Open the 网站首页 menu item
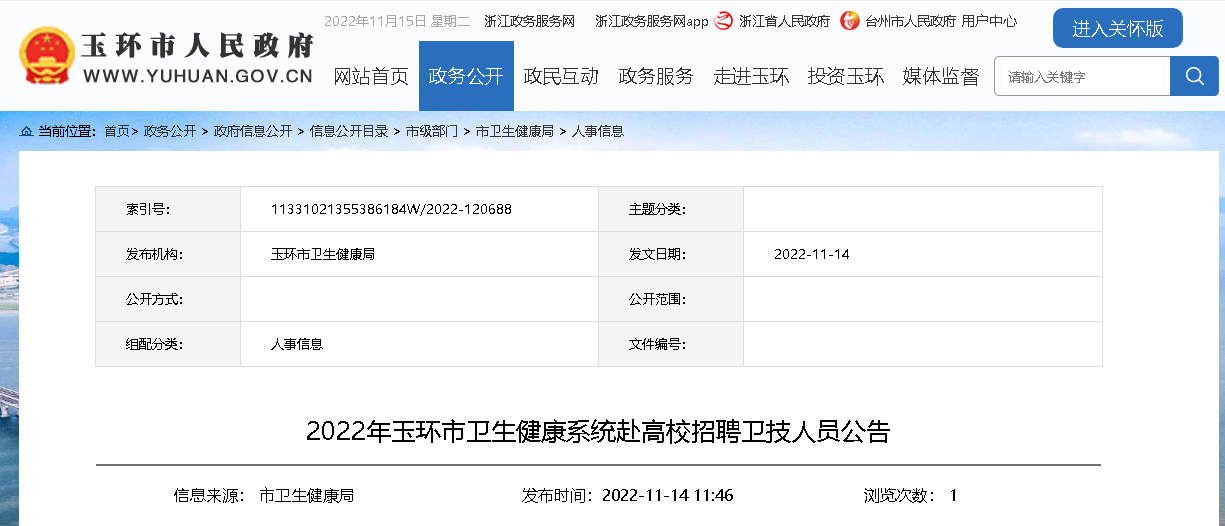Screen dimensions: 1225x526 coord(371,76)
